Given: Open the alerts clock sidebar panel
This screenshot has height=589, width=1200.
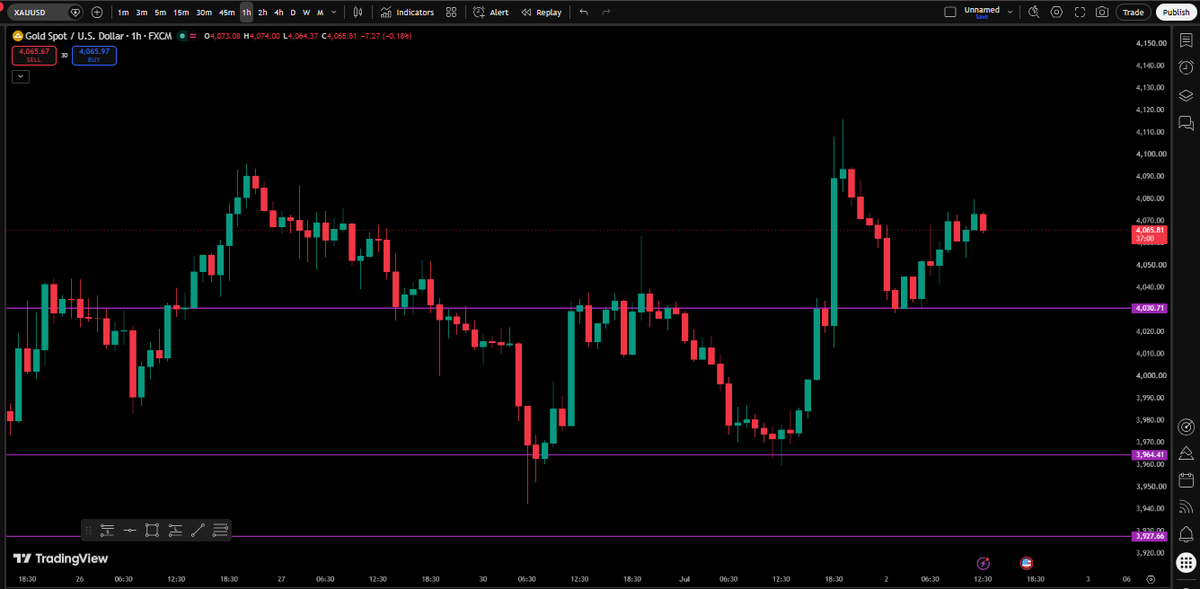Looking at the screenshot, I should coord(1186,69).
